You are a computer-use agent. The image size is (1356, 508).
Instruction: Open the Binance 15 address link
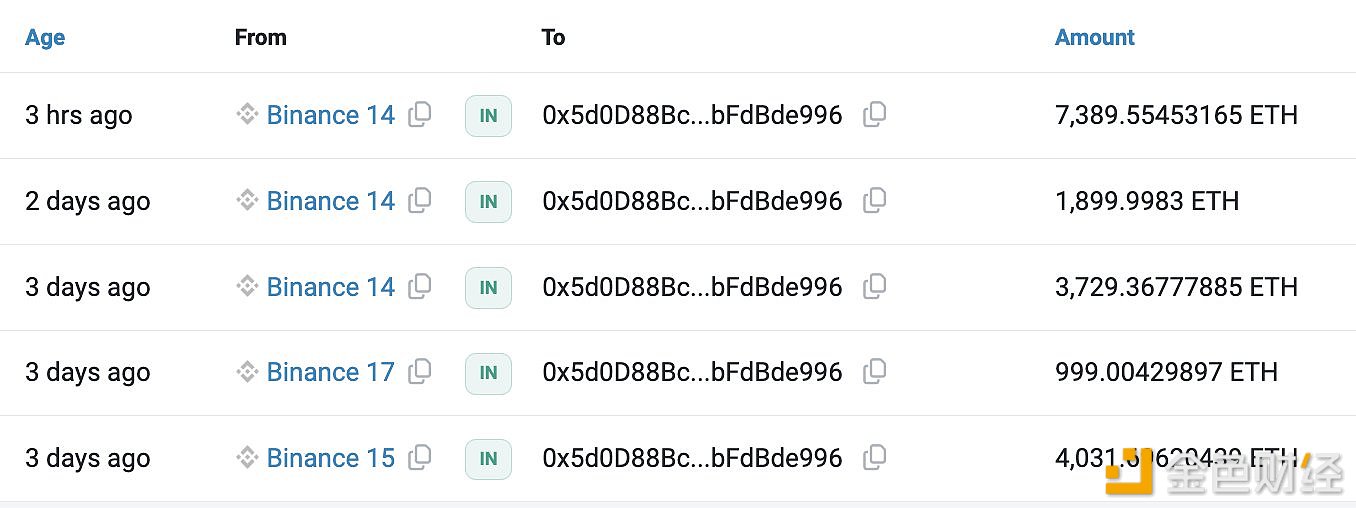coord(331,458)
